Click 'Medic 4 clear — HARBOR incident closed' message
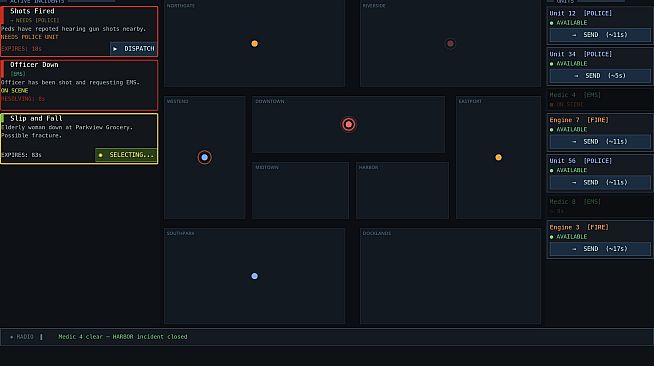654x366 pixels. pos(123,337)
